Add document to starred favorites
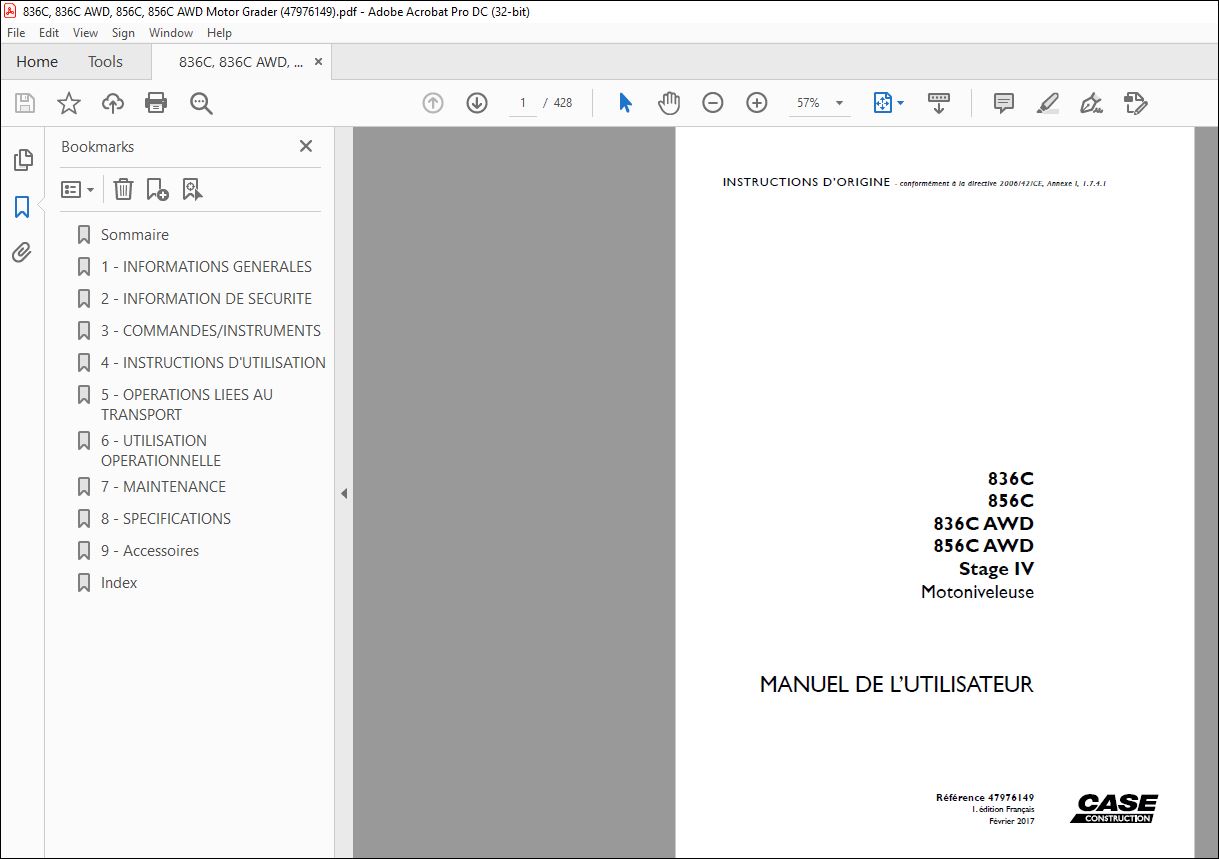Viewport: 1219px width, 859px height. [x=68, y=103]
